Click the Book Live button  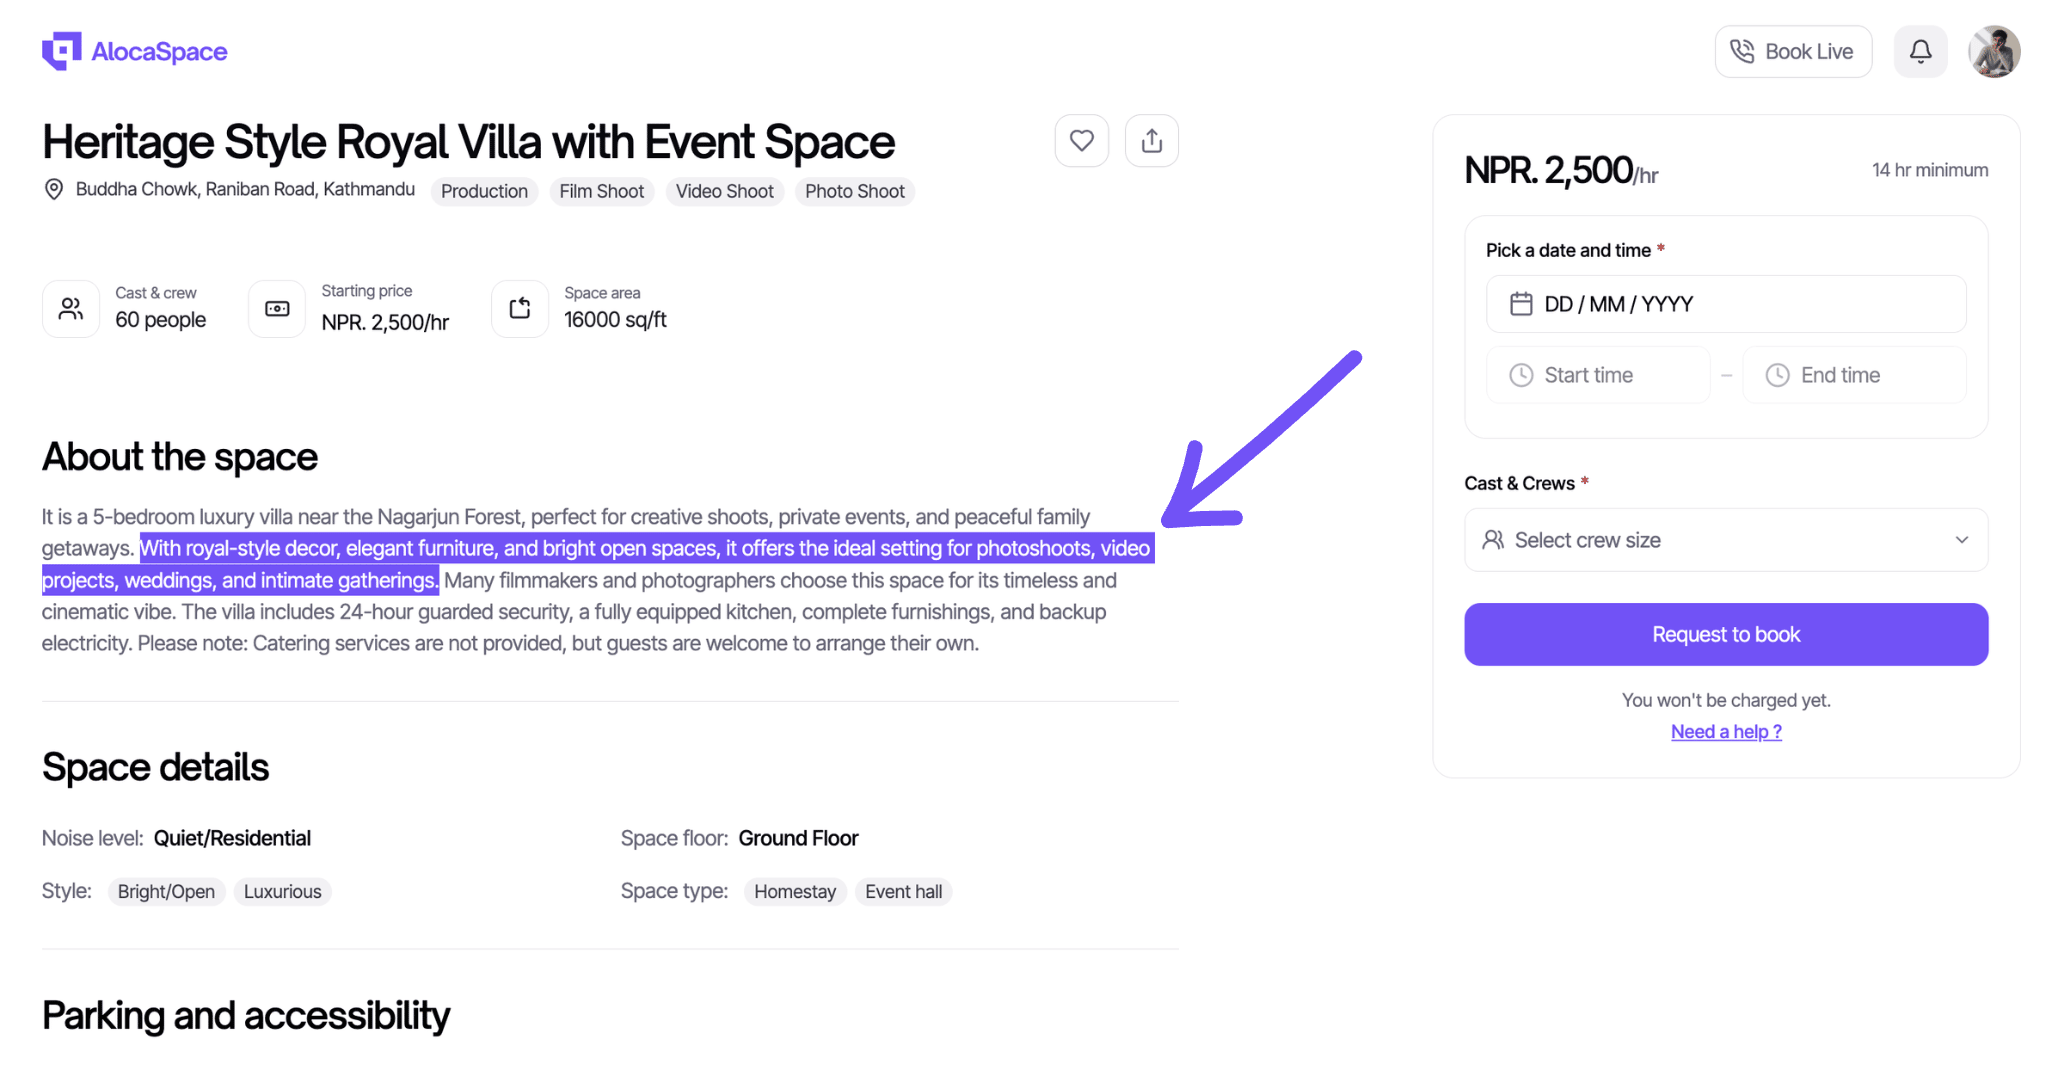(1792, 52)
